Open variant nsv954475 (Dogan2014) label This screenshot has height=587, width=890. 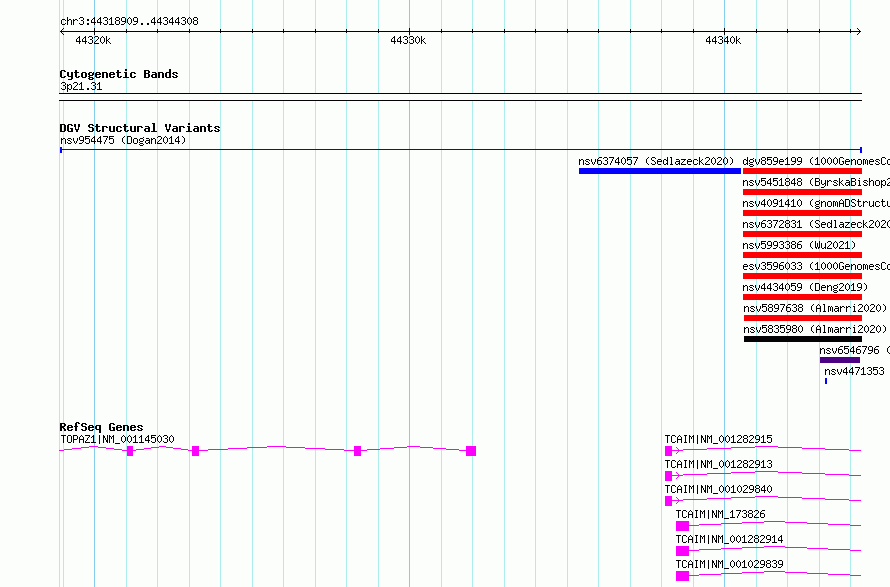123,140
